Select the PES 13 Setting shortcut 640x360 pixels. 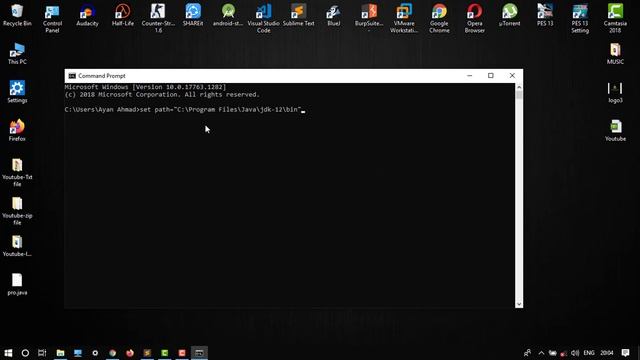[580, 19]
